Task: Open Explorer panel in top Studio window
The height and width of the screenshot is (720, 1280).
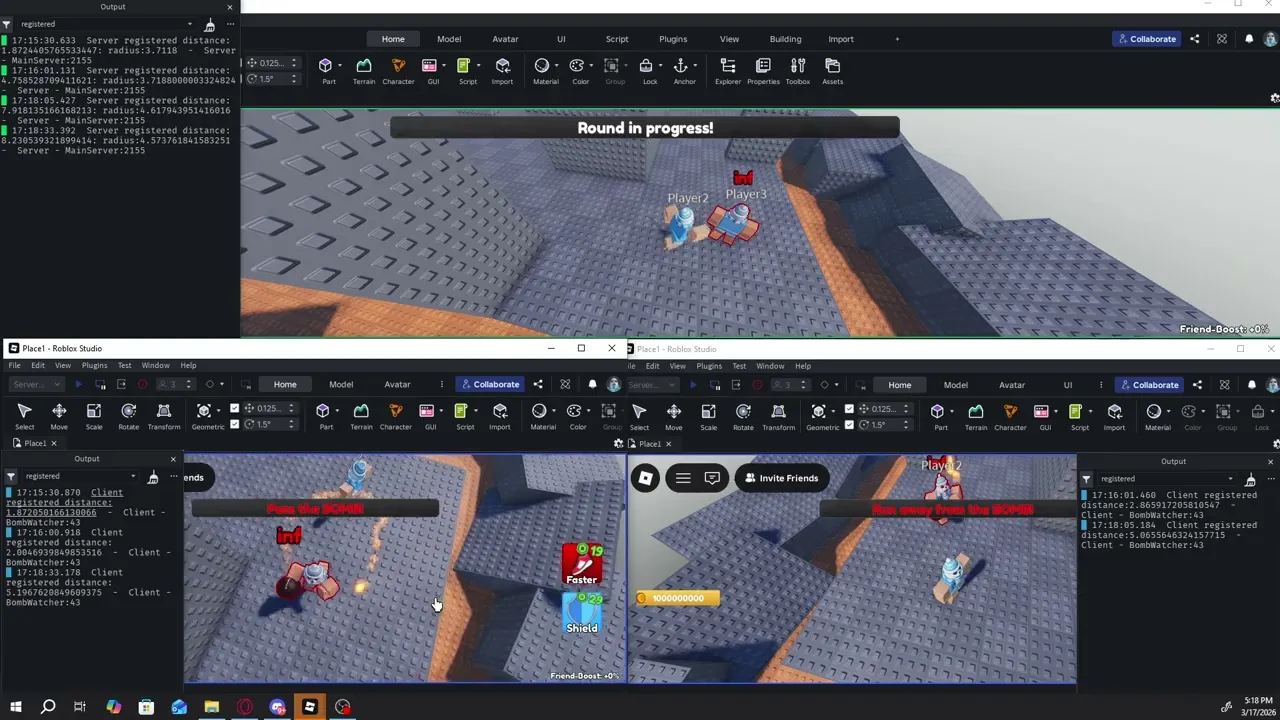Action: click(728, 71)
